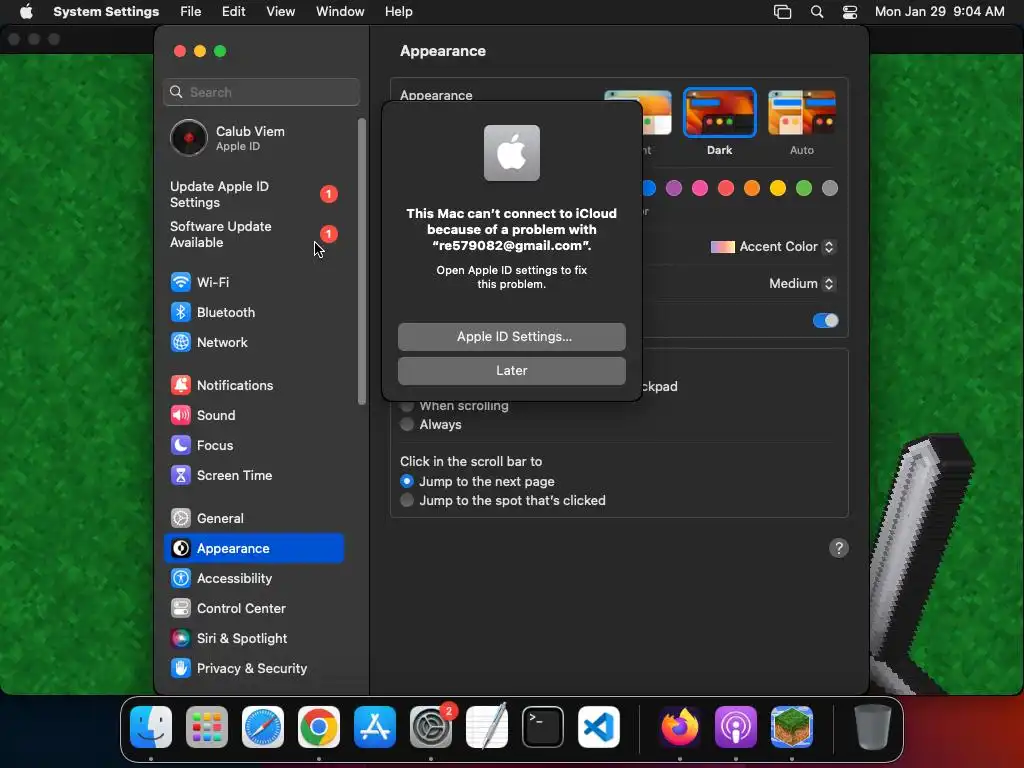Viewport: 1024px width, 768px height.
Task: Select the Auto appearance thumbnail
Action: tap(802, 113)
